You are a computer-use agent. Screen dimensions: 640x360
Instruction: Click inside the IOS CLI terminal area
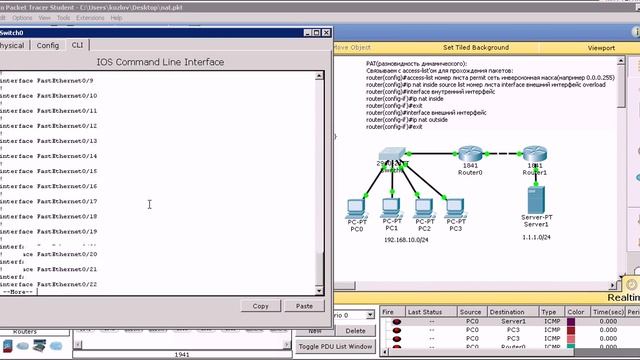158,183
